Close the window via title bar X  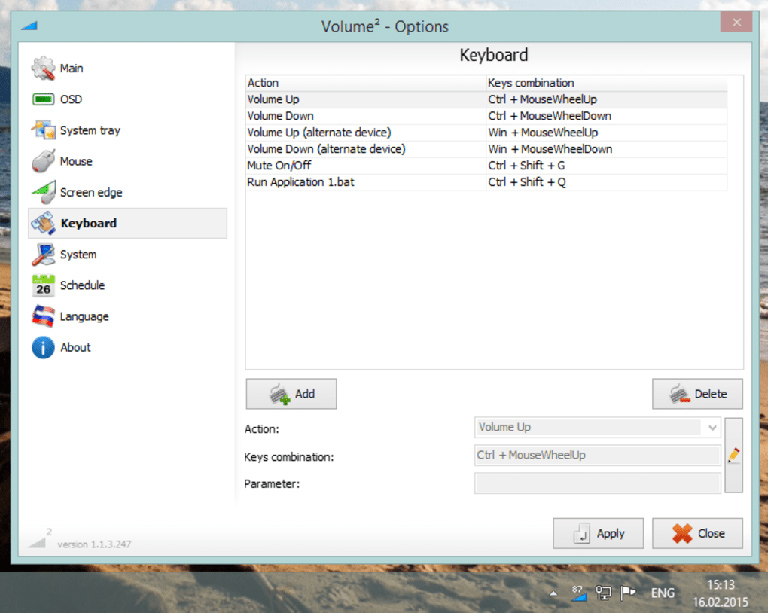click(736, 23)
